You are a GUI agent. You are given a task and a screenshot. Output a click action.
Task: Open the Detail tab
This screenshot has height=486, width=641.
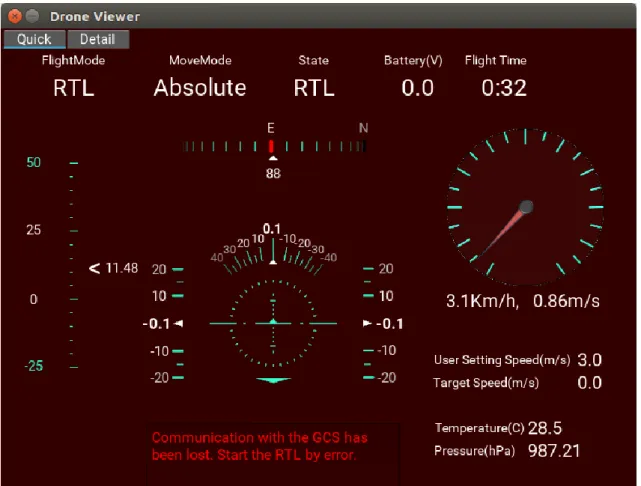(x=98, y=39)
